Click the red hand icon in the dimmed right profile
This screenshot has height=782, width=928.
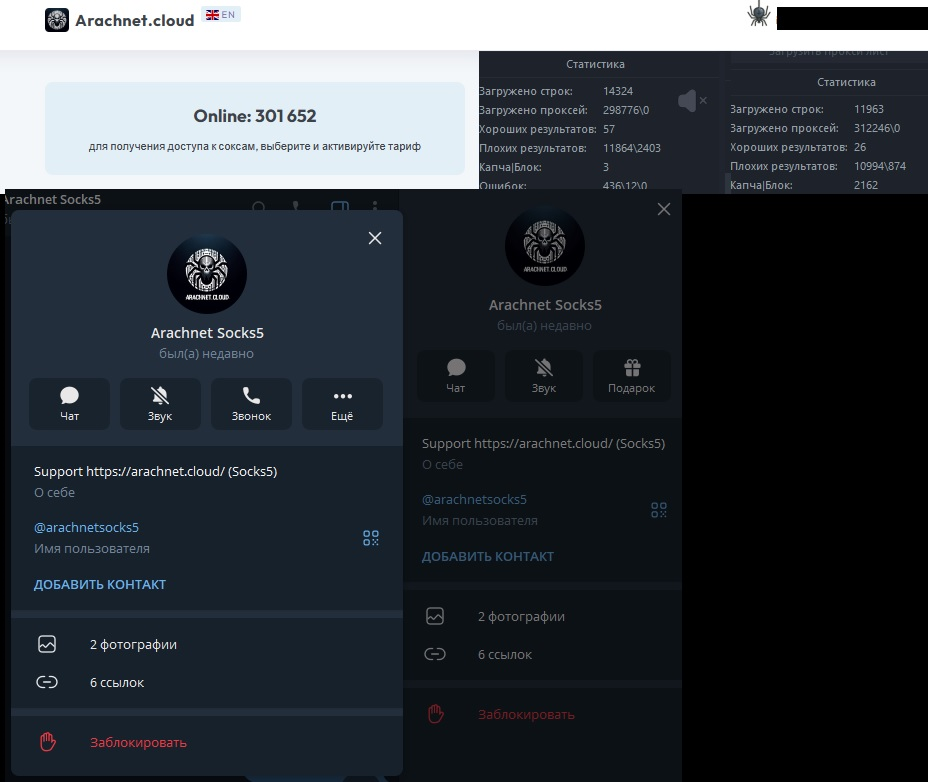[436, 714]
